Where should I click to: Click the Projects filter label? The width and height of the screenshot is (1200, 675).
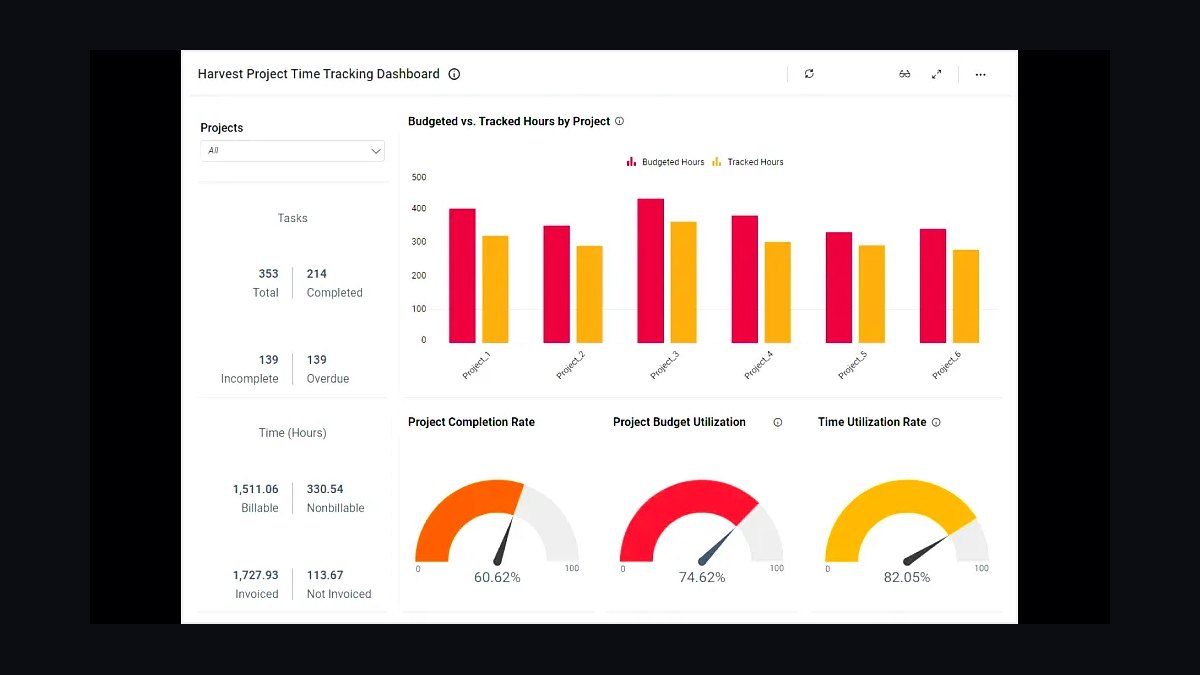tap(222, 128)
